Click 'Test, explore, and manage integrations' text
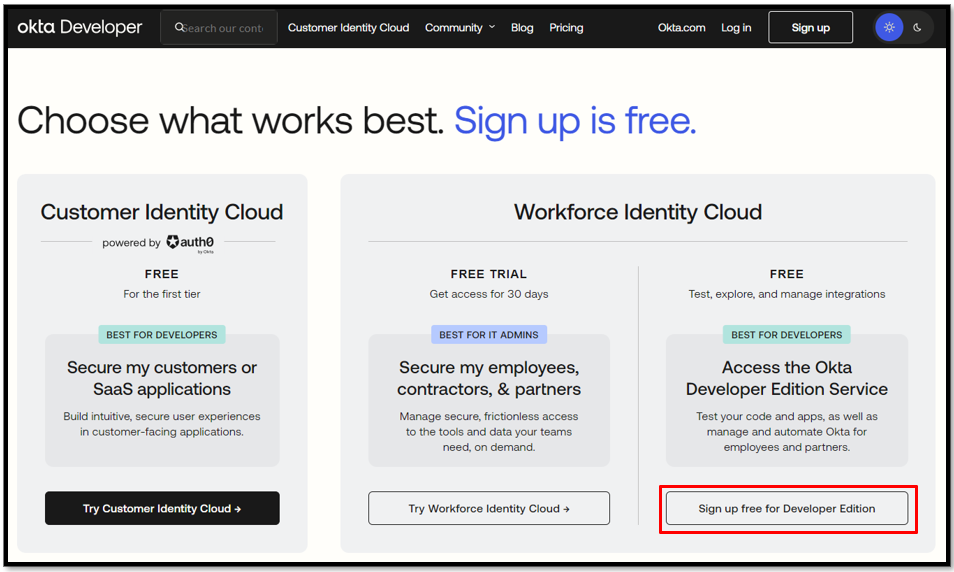This screenshot has height=572, width=954. (x=787, y=294)
